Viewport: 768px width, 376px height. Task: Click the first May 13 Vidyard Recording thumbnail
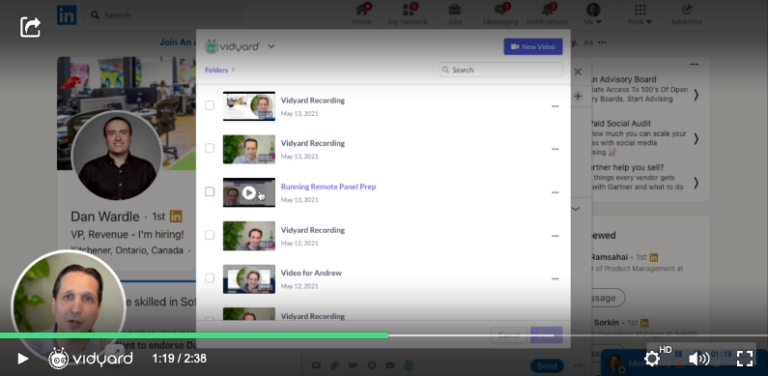pyautogui.click(x=249, y=106)
